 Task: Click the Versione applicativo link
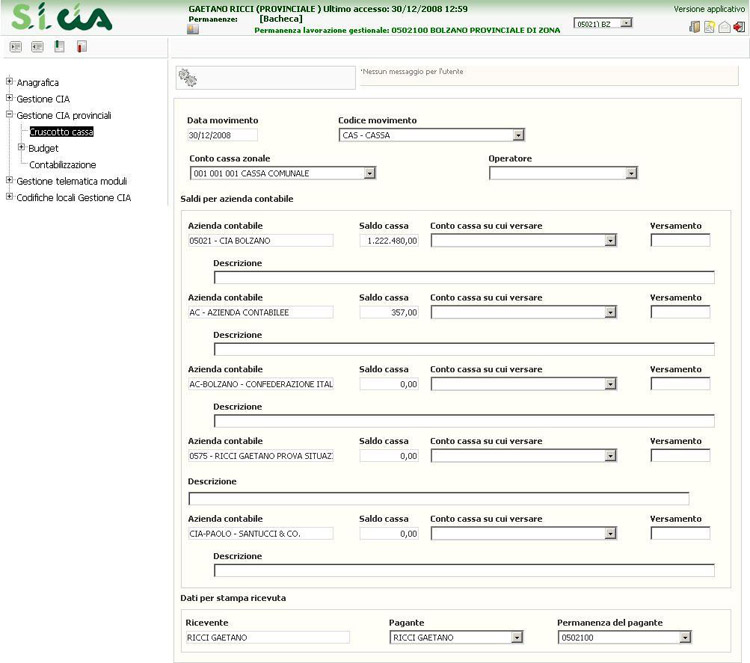pyautogui.click(x=709, y=9)
